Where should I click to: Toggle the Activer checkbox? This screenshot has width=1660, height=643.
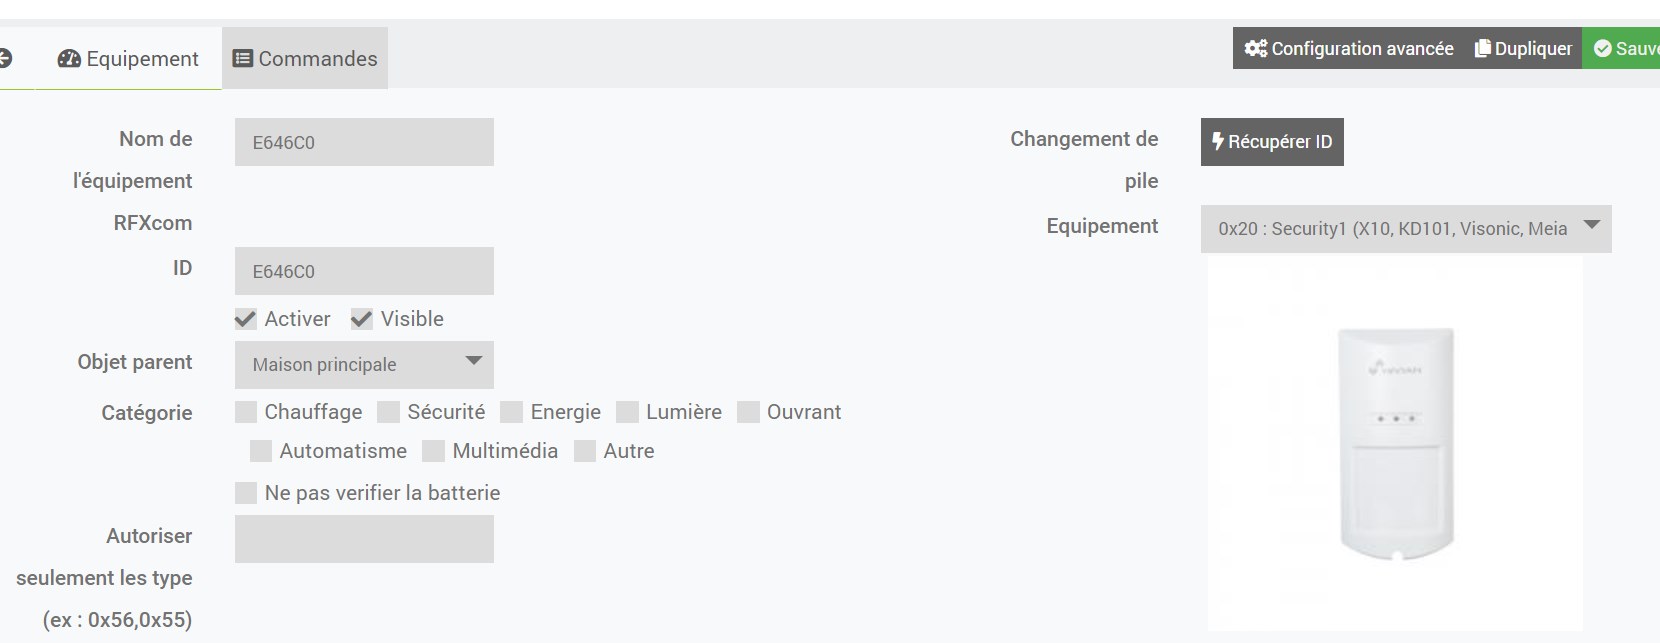point(246,320)
